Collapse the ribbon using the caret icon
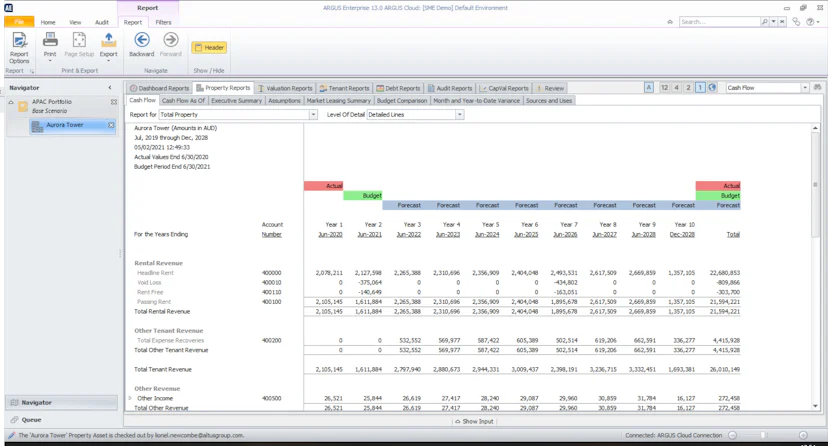 click(670, 22)
